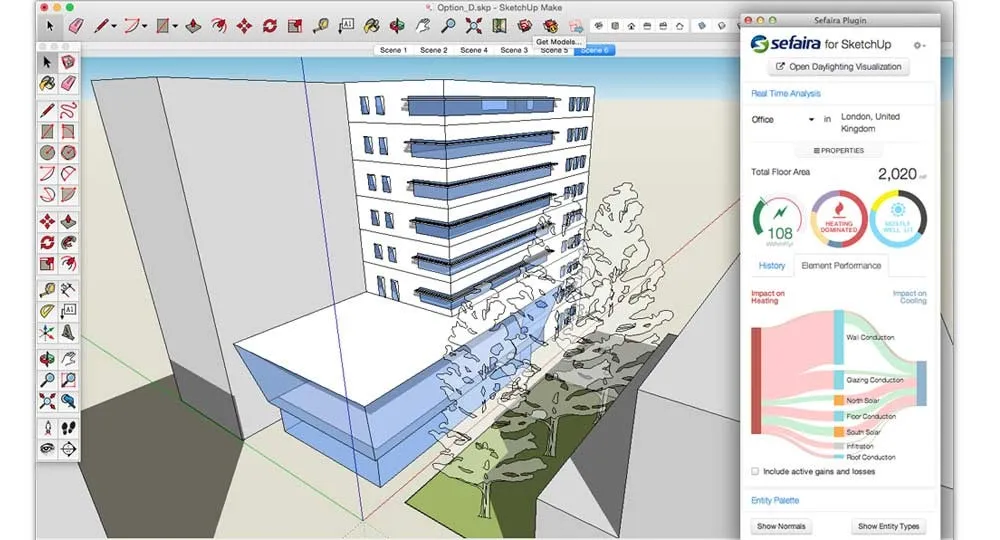This screenshot has width=1000, height=540.
Task: Click the Floor Conduction label in chart
Action: pyautogui.click(x=871, y=416)
